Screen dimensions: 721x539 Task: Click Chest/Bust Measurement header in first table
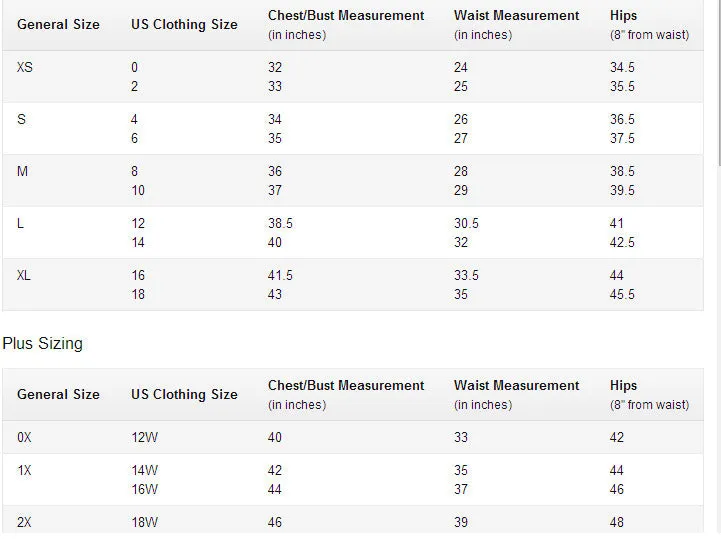[346, 16]
